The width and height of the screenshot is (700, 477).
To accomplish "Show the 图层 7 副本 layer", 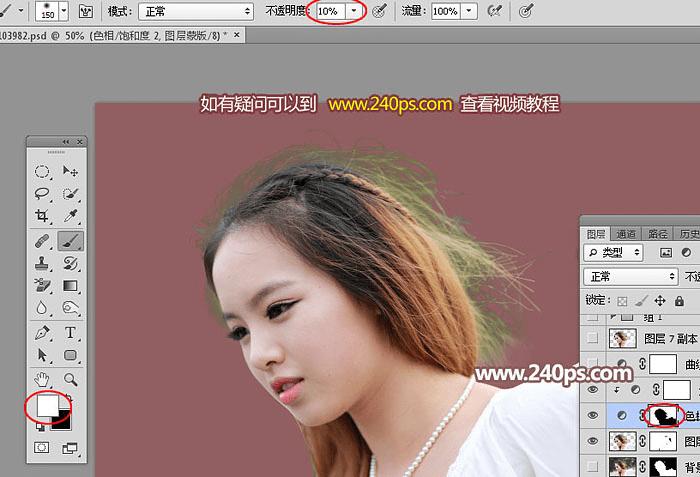I will [x=592, y=338].
